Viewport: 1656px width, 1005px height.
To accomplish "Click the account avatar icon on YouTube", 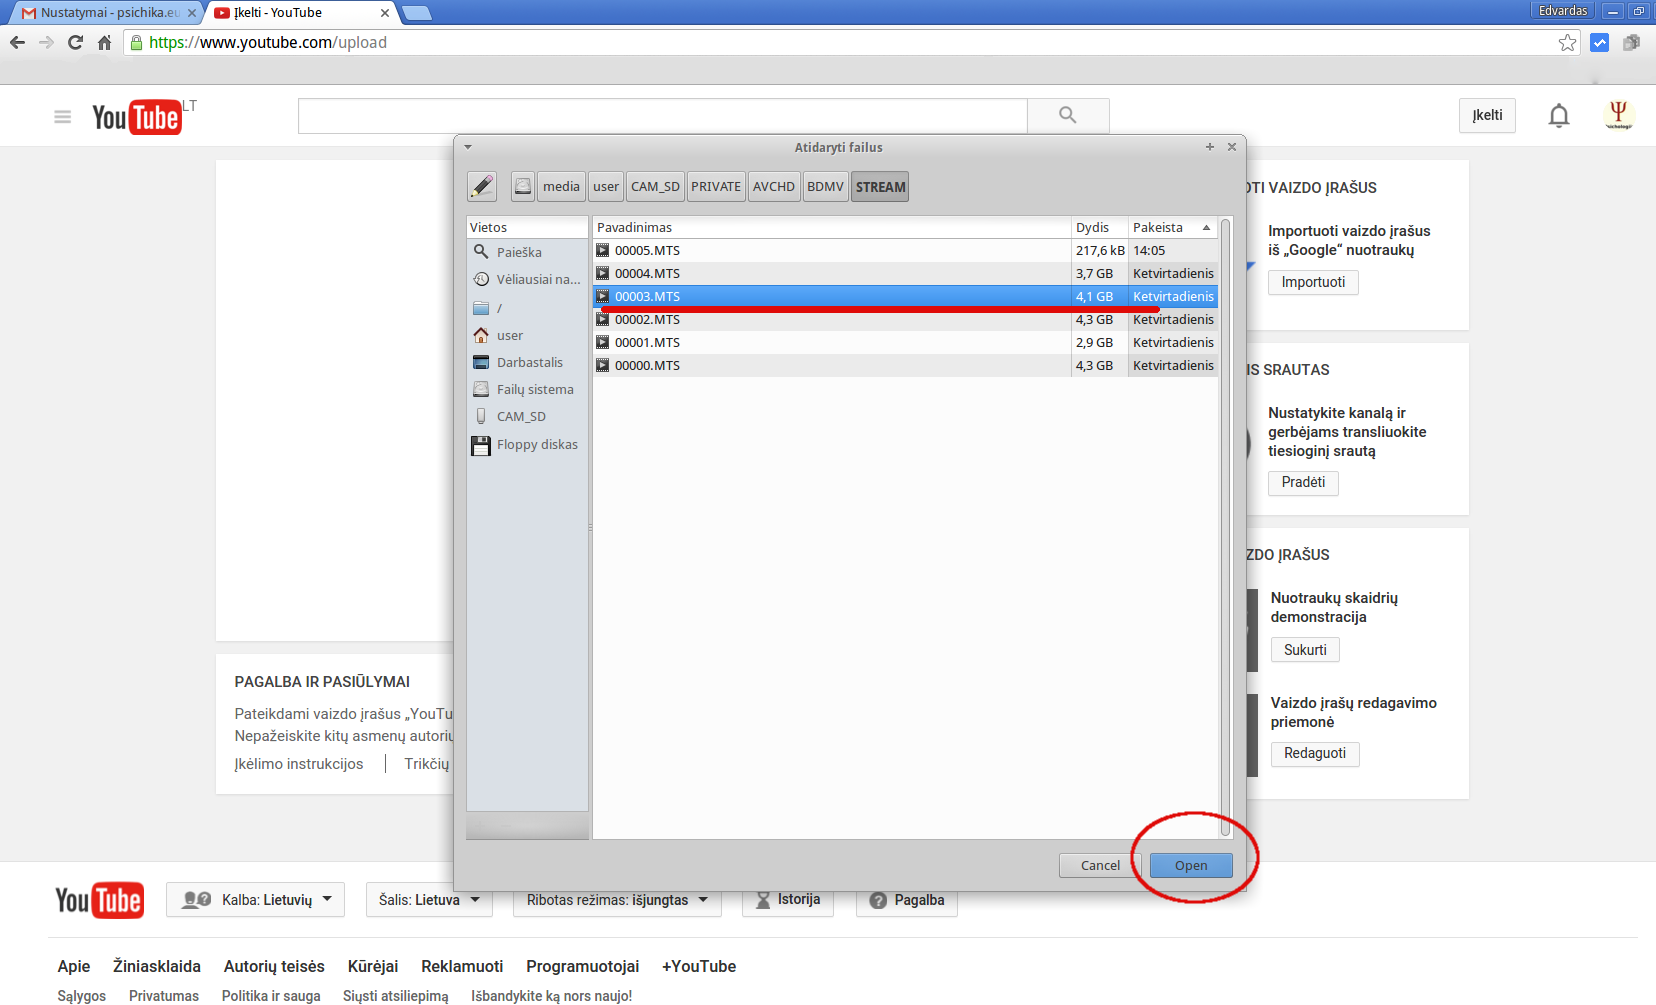I will click(1619, 115).
